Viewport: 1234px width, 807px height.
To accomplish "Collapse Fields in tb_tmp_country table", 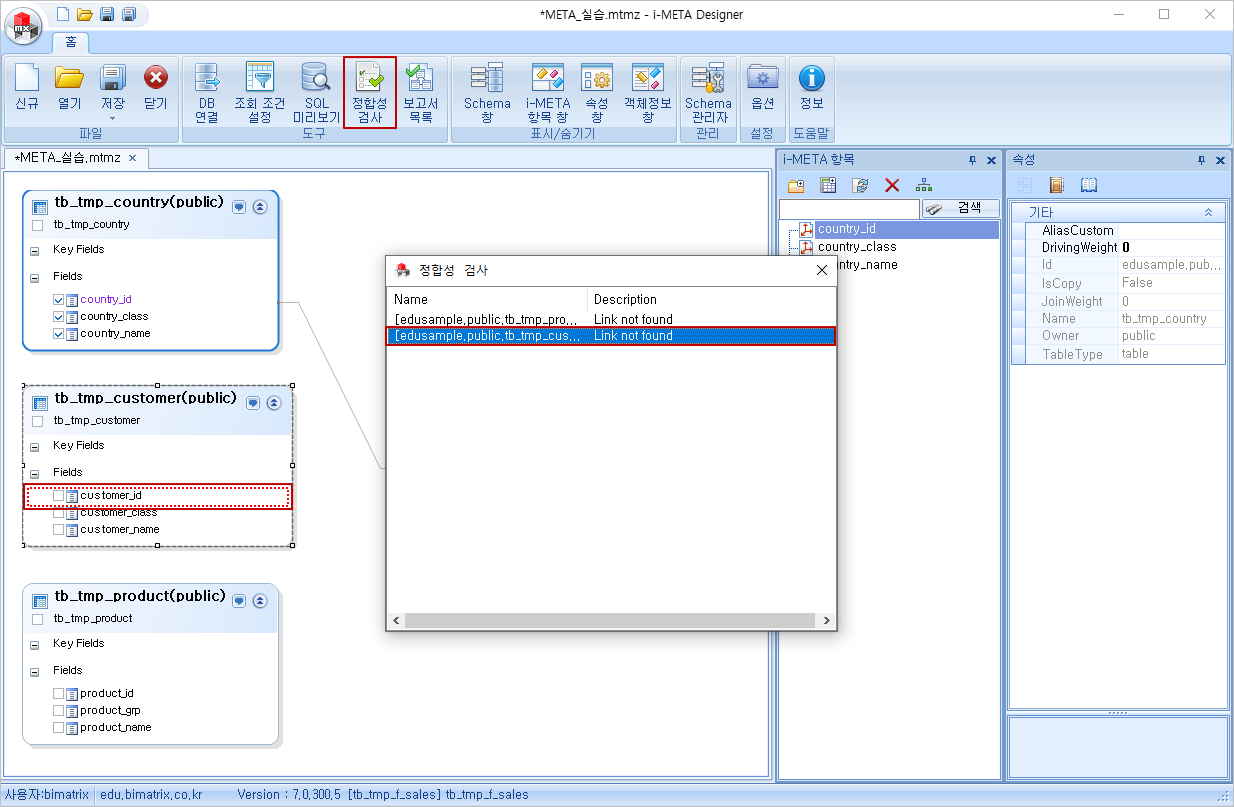I will click(34, 278).
